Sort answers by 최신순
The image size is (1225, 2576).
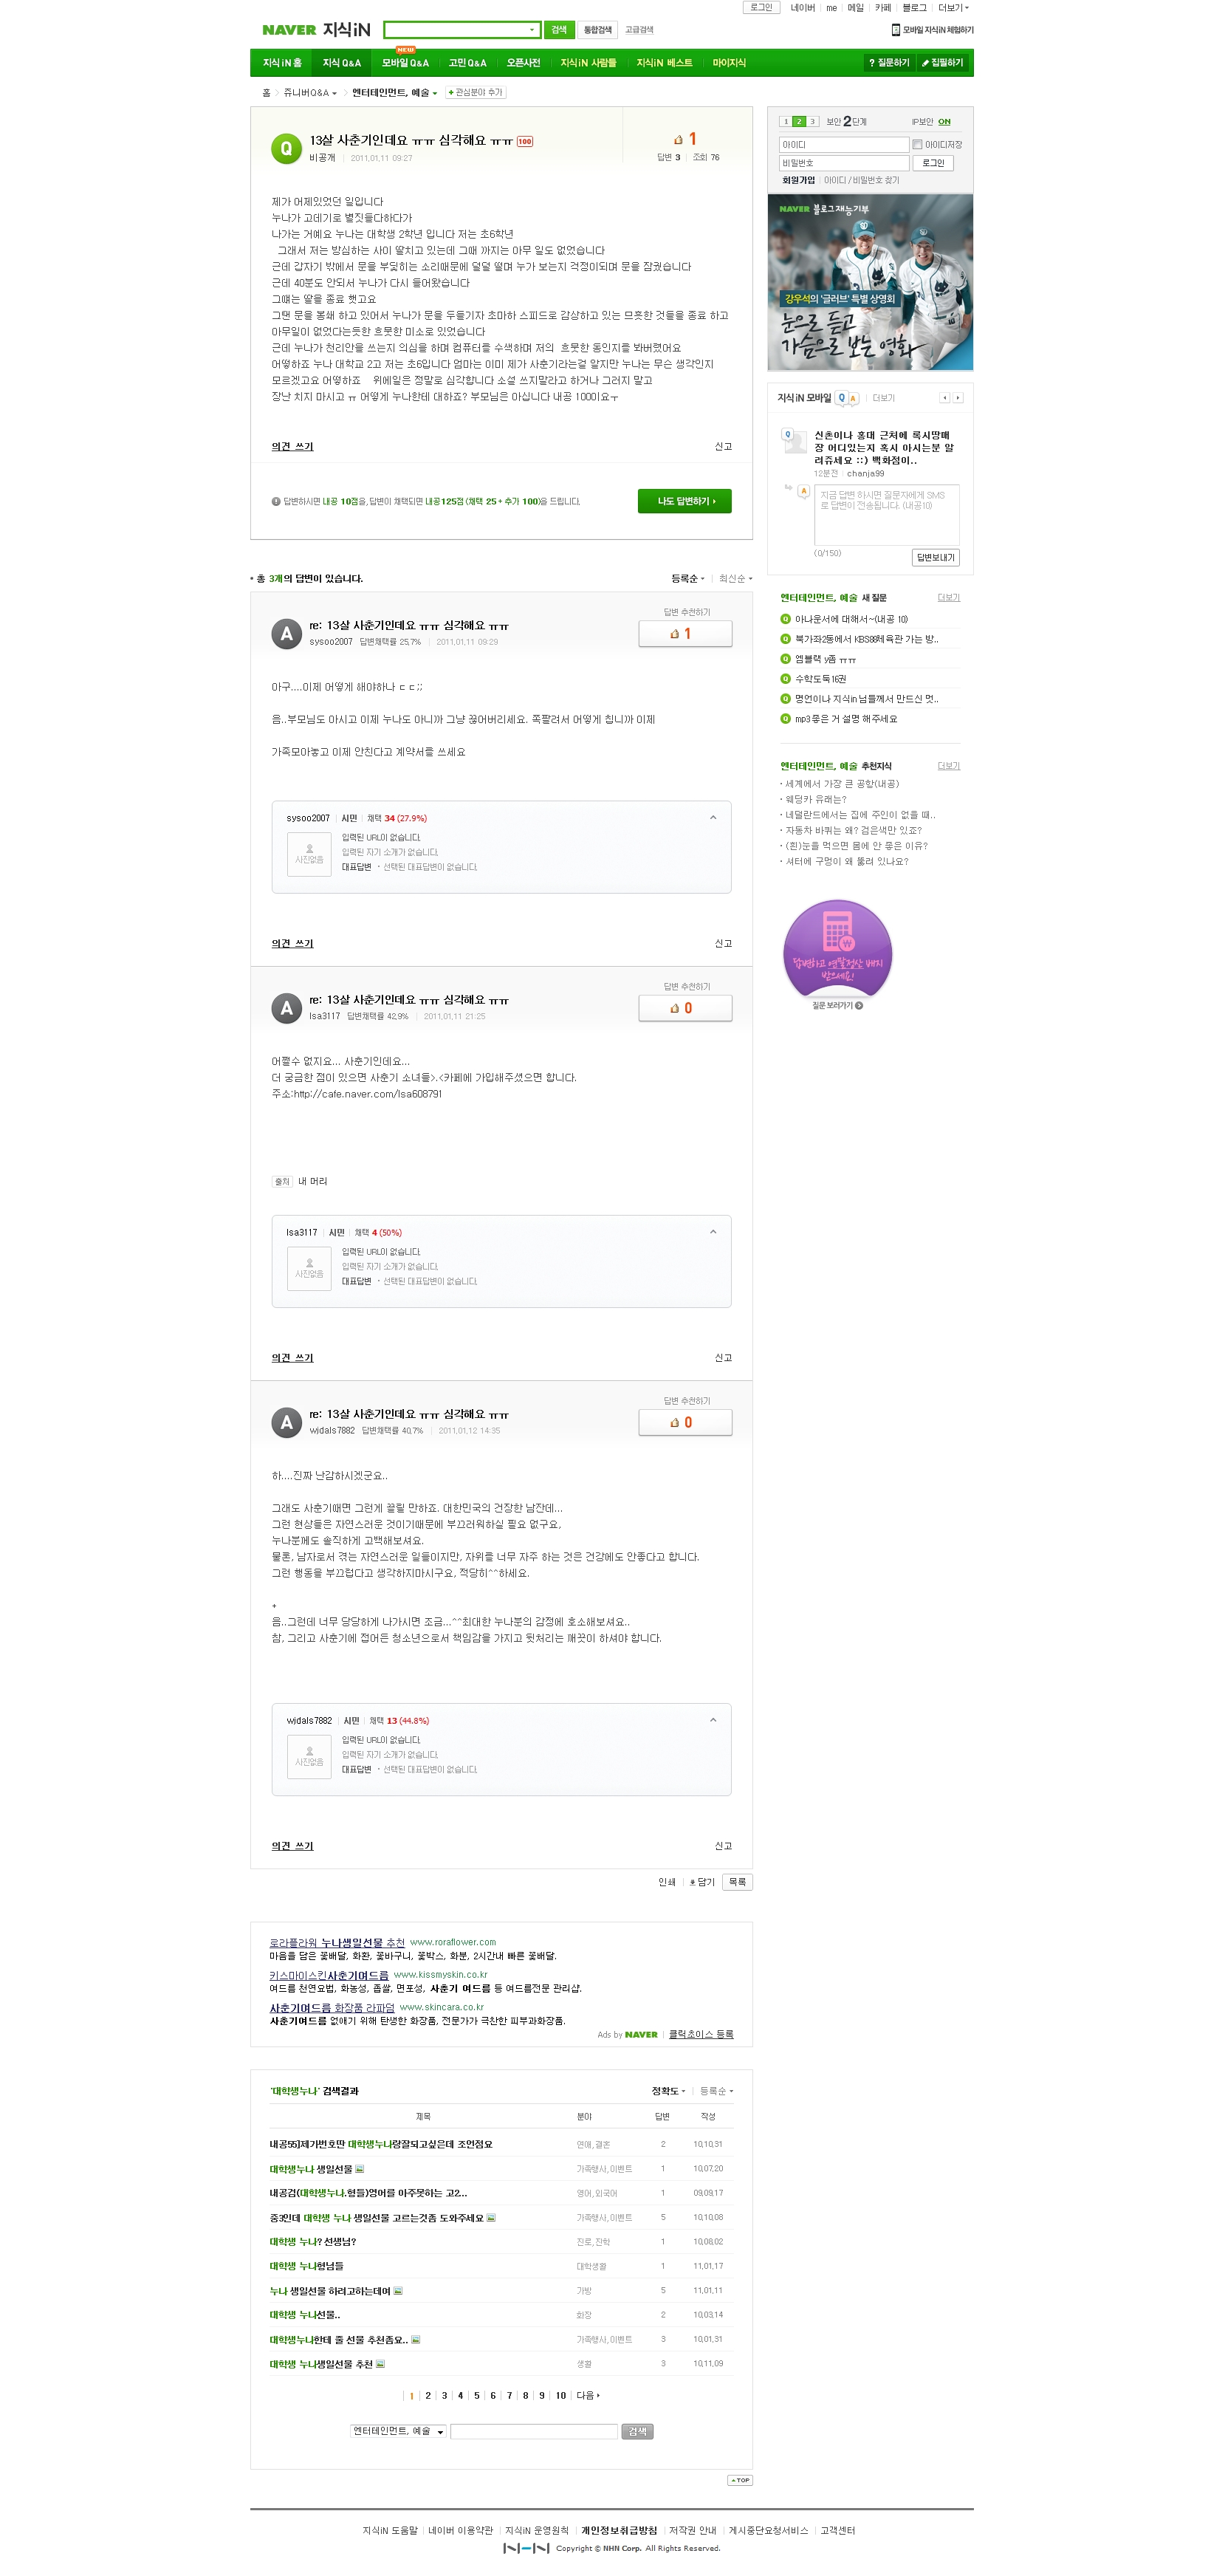pos(735,579)
